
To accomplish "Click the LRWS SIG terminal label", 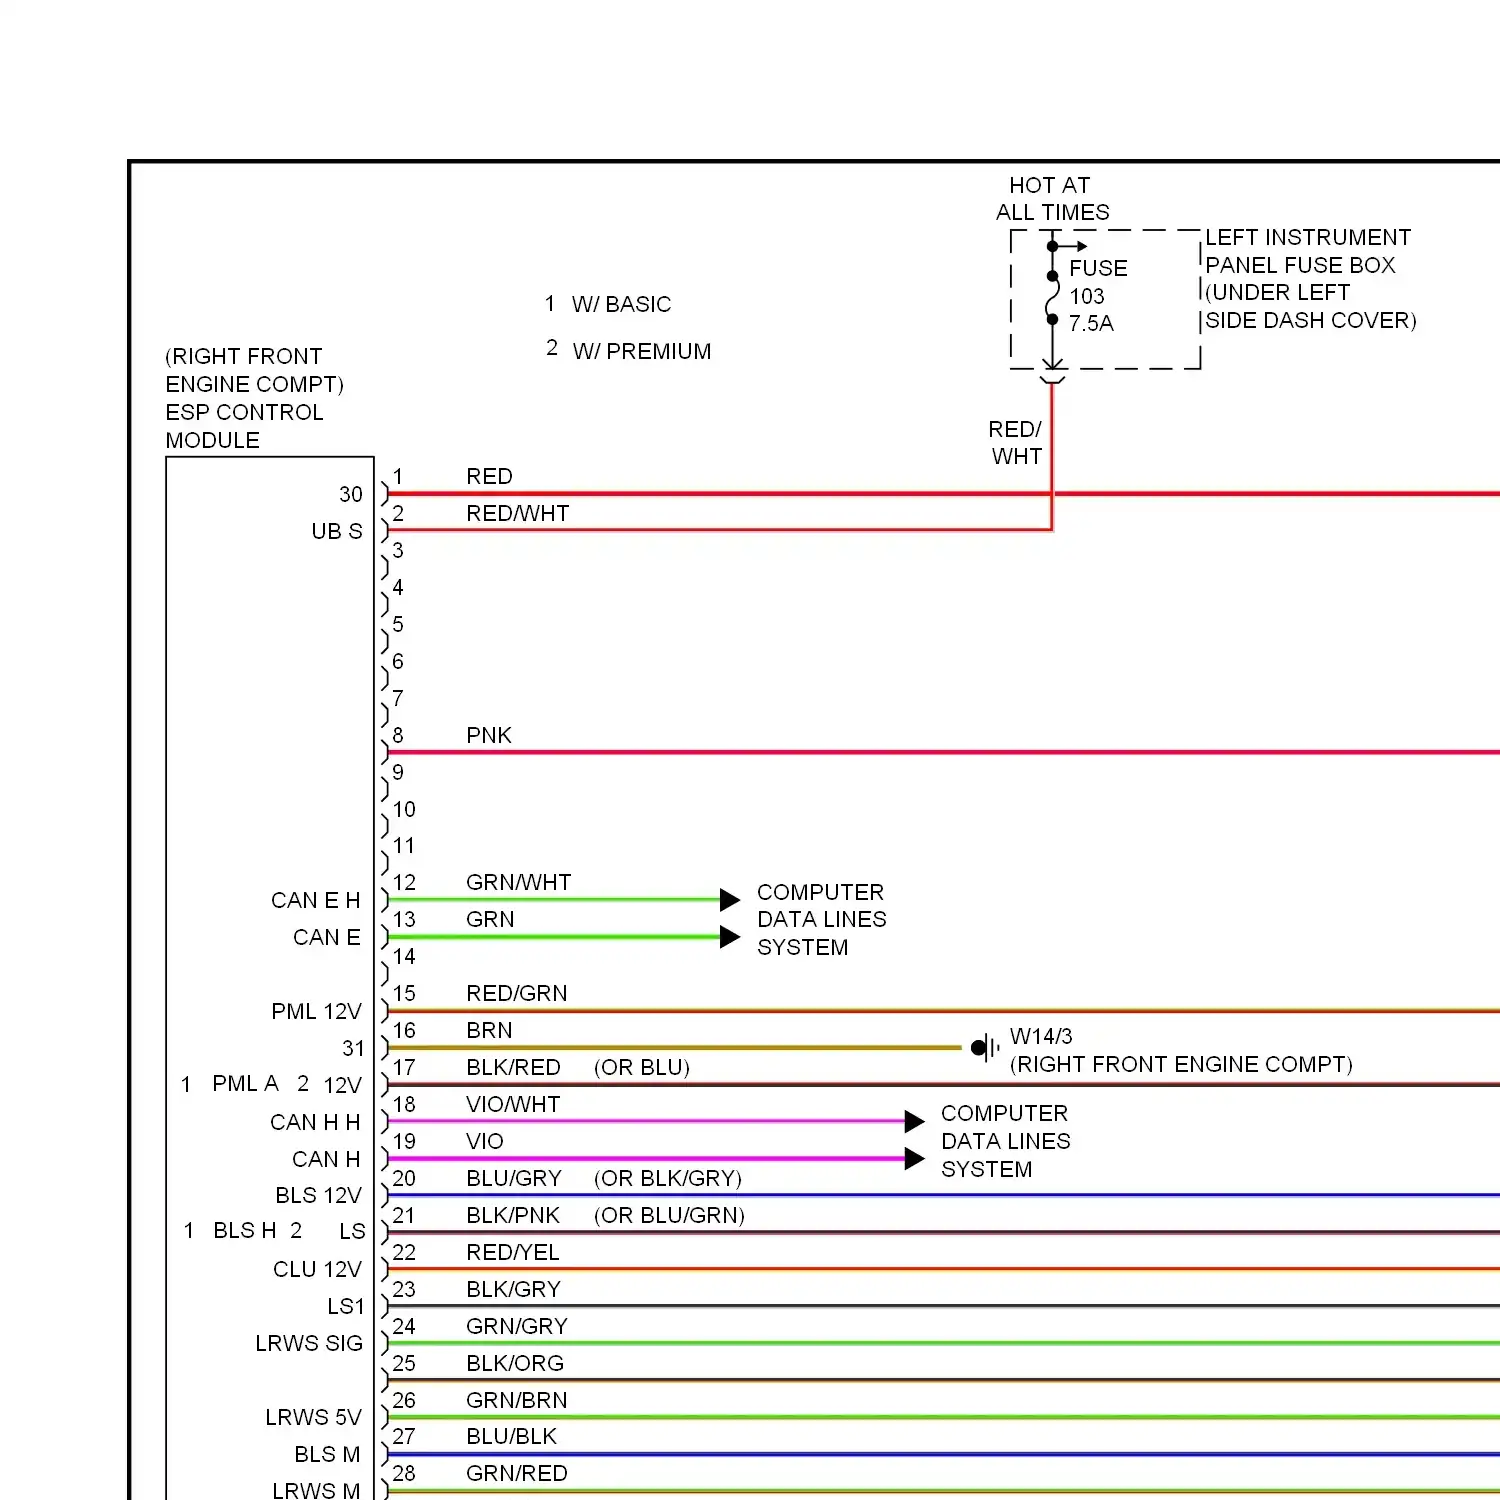I will (x=309, y=1343).
